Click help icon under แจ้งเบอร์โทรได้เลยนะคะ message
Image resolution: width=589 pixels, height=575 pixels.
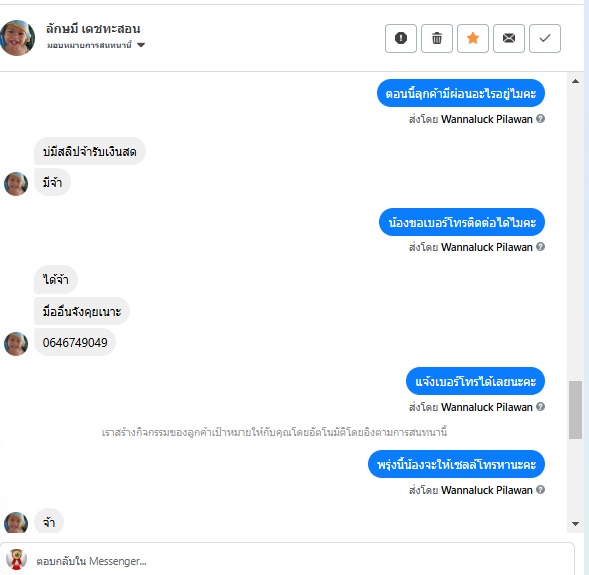point(540,407)
